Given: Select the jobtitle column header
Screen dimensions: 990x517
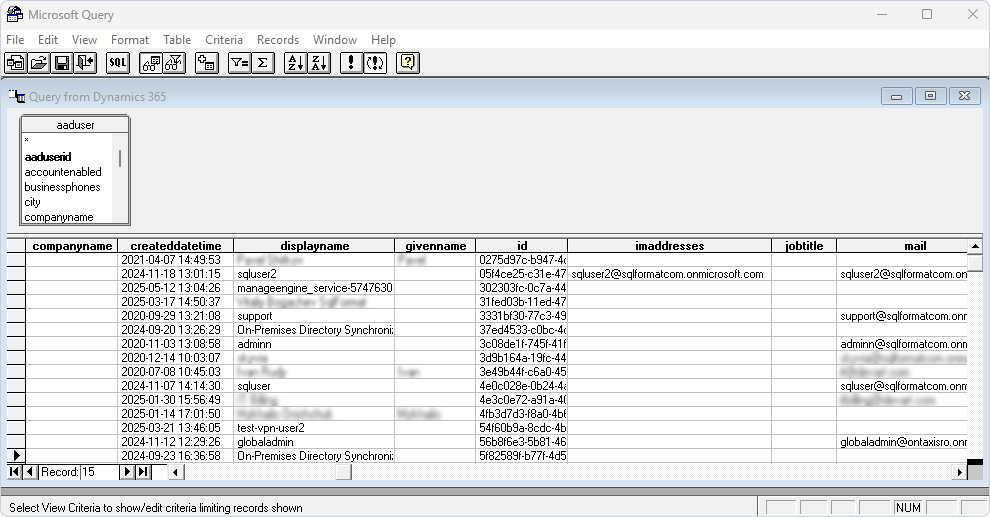Looking at the screenshot, I should (804, 246).
